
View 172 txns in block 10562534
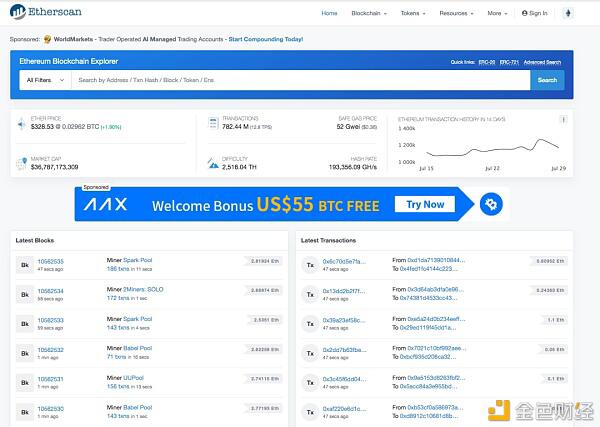(x=118, y=298)
